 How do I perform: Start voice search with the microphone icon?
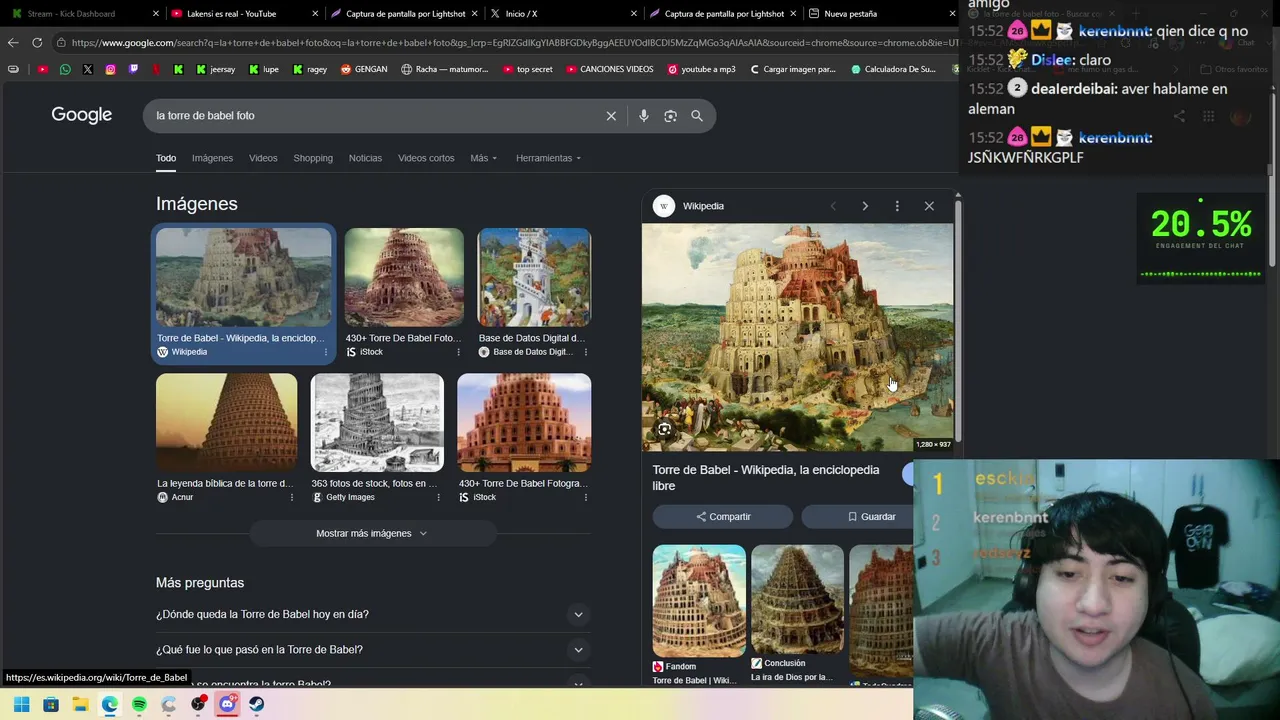coord(644,116)
